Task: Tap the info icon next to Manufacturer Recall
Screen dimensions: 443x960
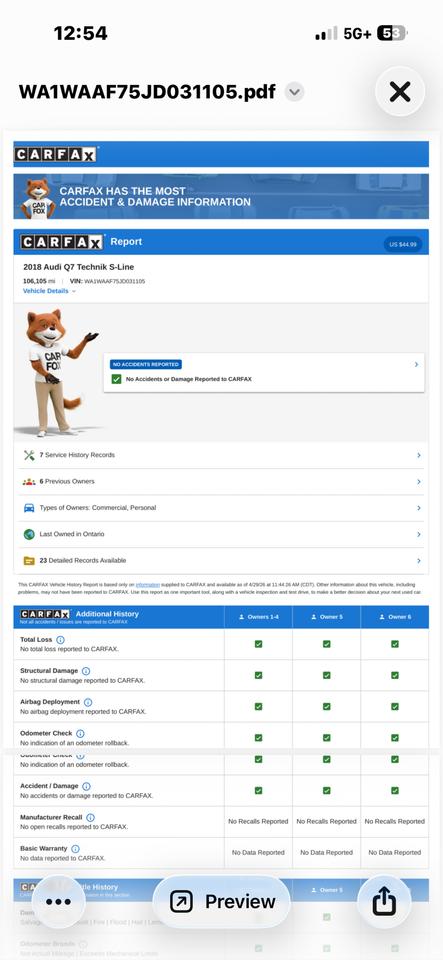Action: point(90,817)
